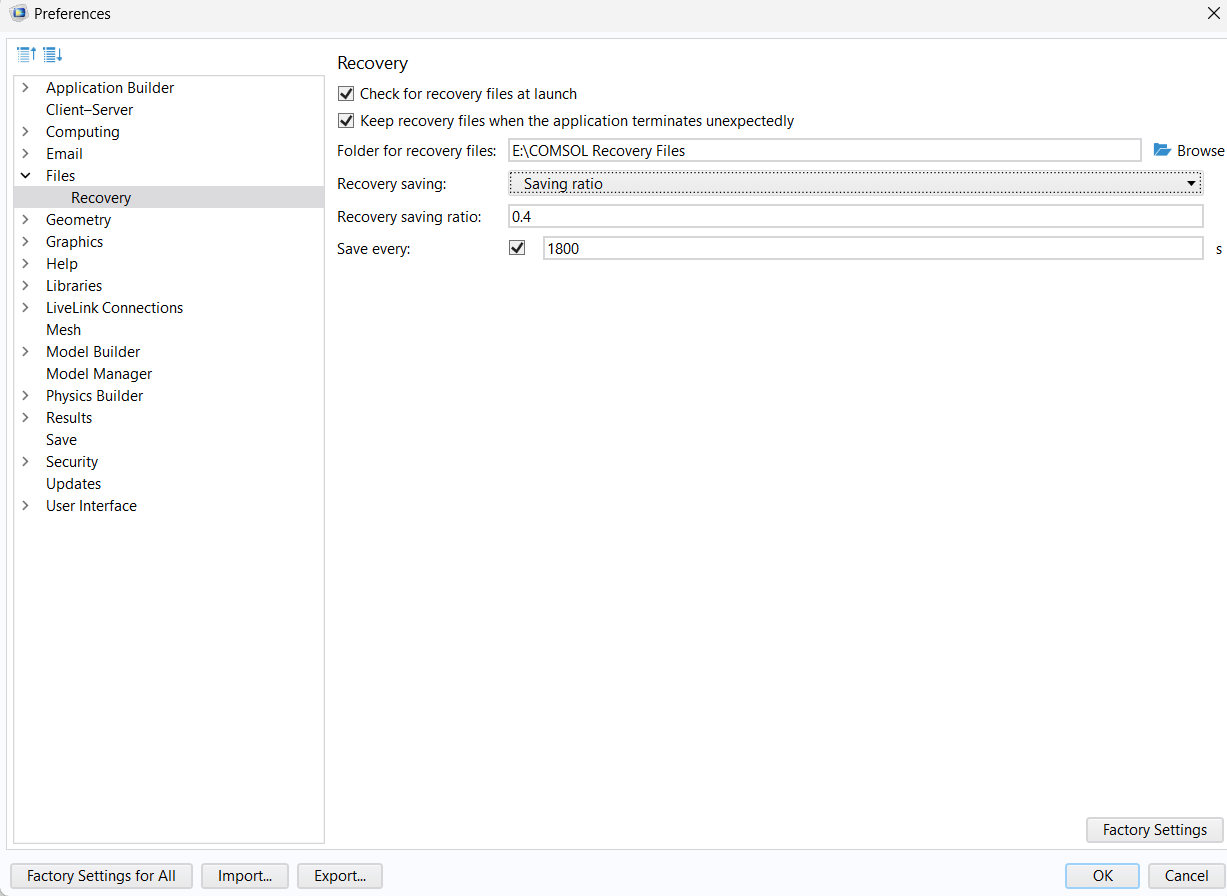Expand the Graphics tree node
1227x896 pixels.
tap(25, 242)
